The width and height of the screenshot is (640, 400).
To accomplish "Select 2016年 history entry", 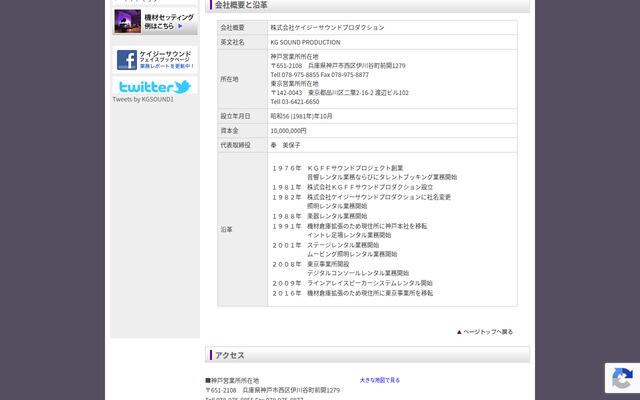I will coord(353,293).
